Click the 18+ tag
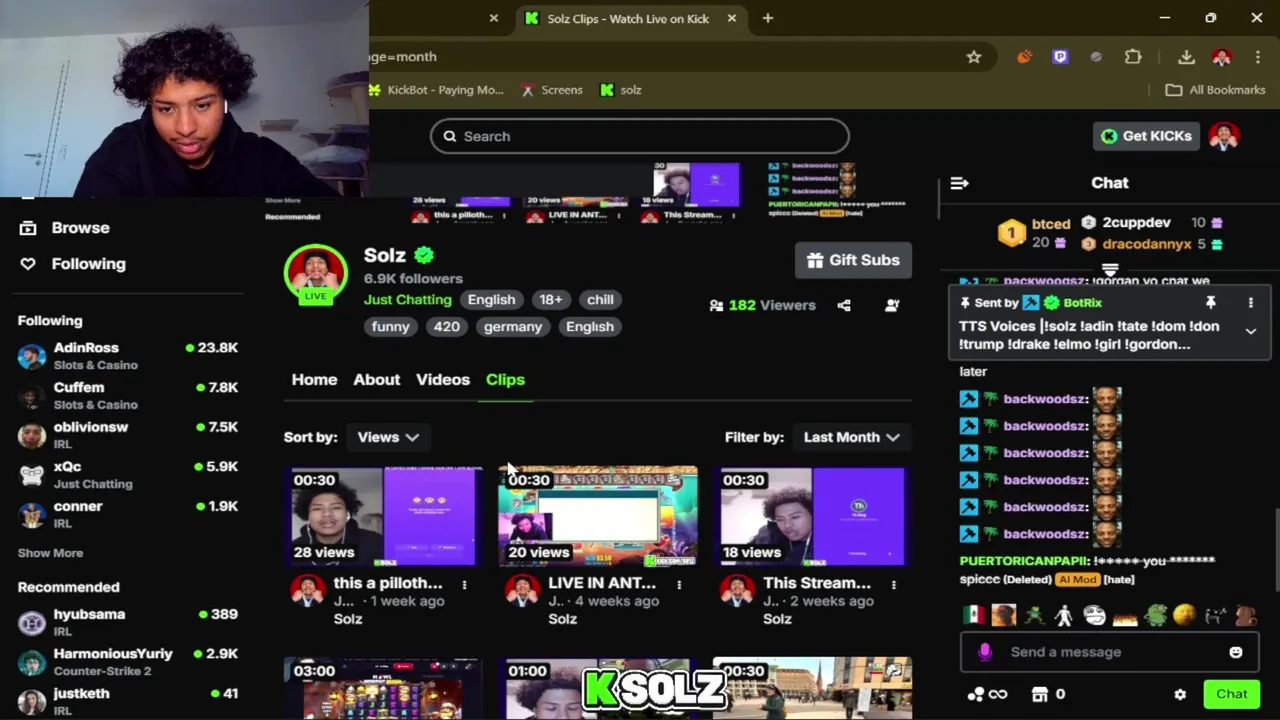 coord(551,300)
